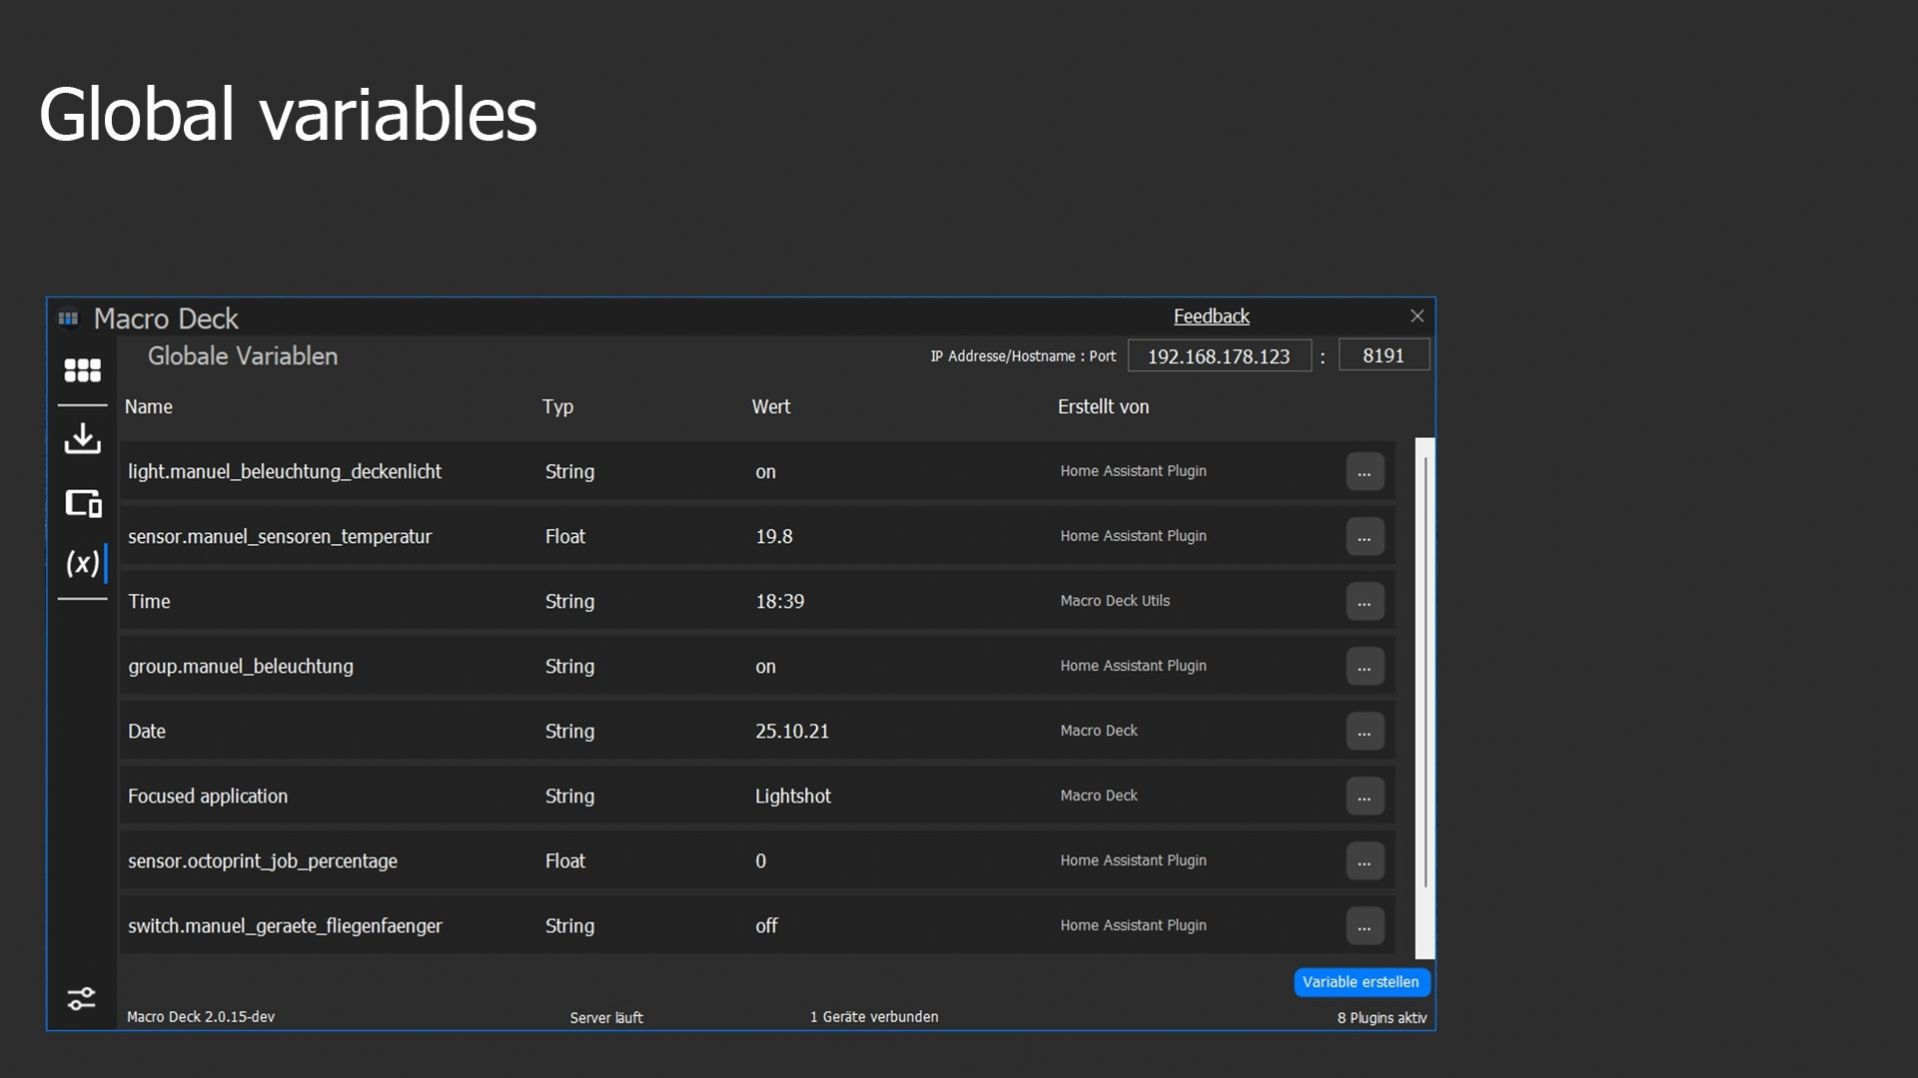This screenshot has width=1918, height=1078.
Task: Open the deck grid view icon
Action: tap(82, 371)
